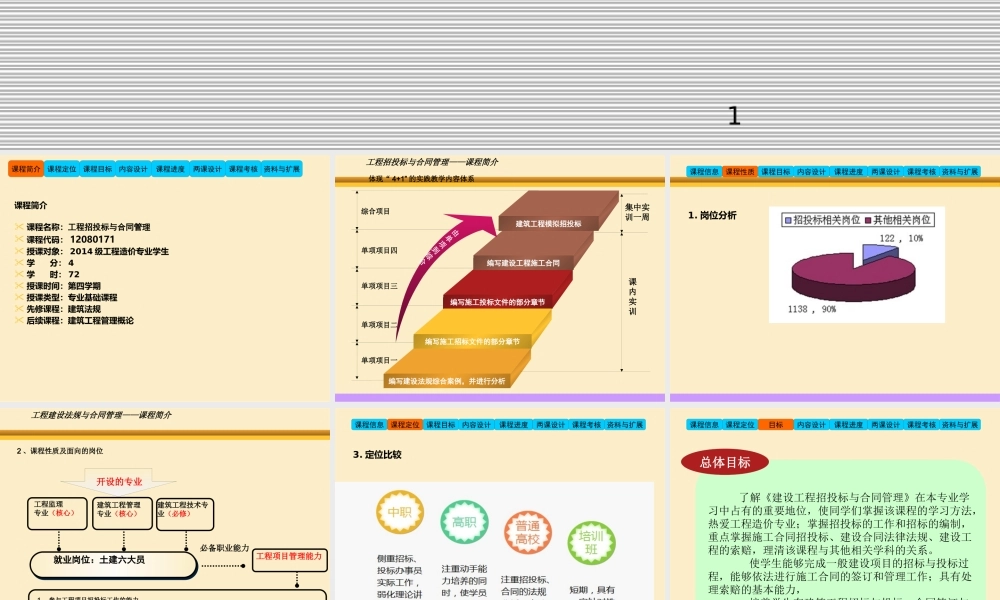Open 两课设计 tab on the 课程简介 slide
This screenshot has height=600, width=1000.
207,169
